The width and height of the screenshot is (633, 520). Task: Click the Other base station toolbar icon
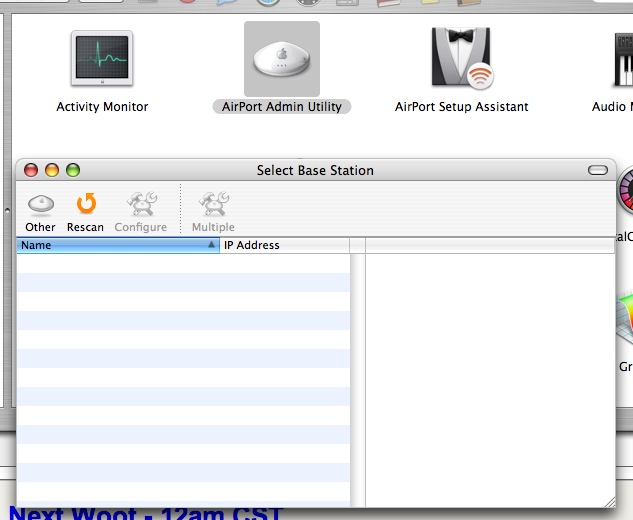pos(40,203)
